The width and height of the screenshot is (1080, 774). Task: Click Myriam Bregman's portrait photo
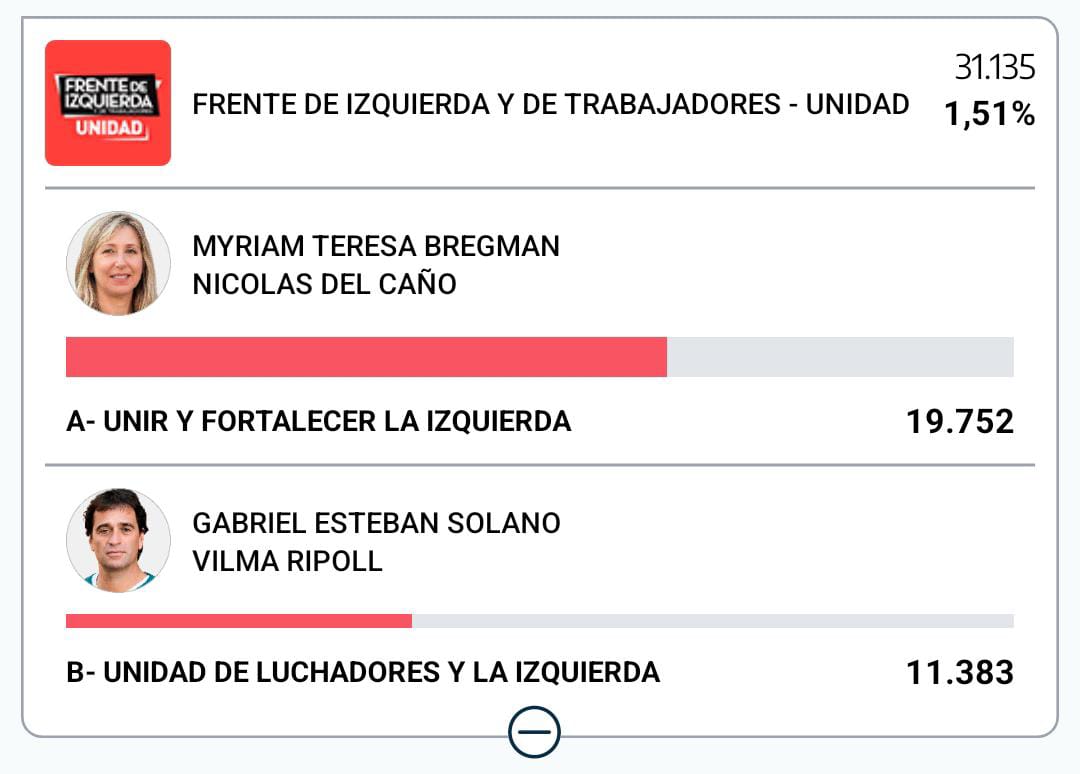pos(118,264)
